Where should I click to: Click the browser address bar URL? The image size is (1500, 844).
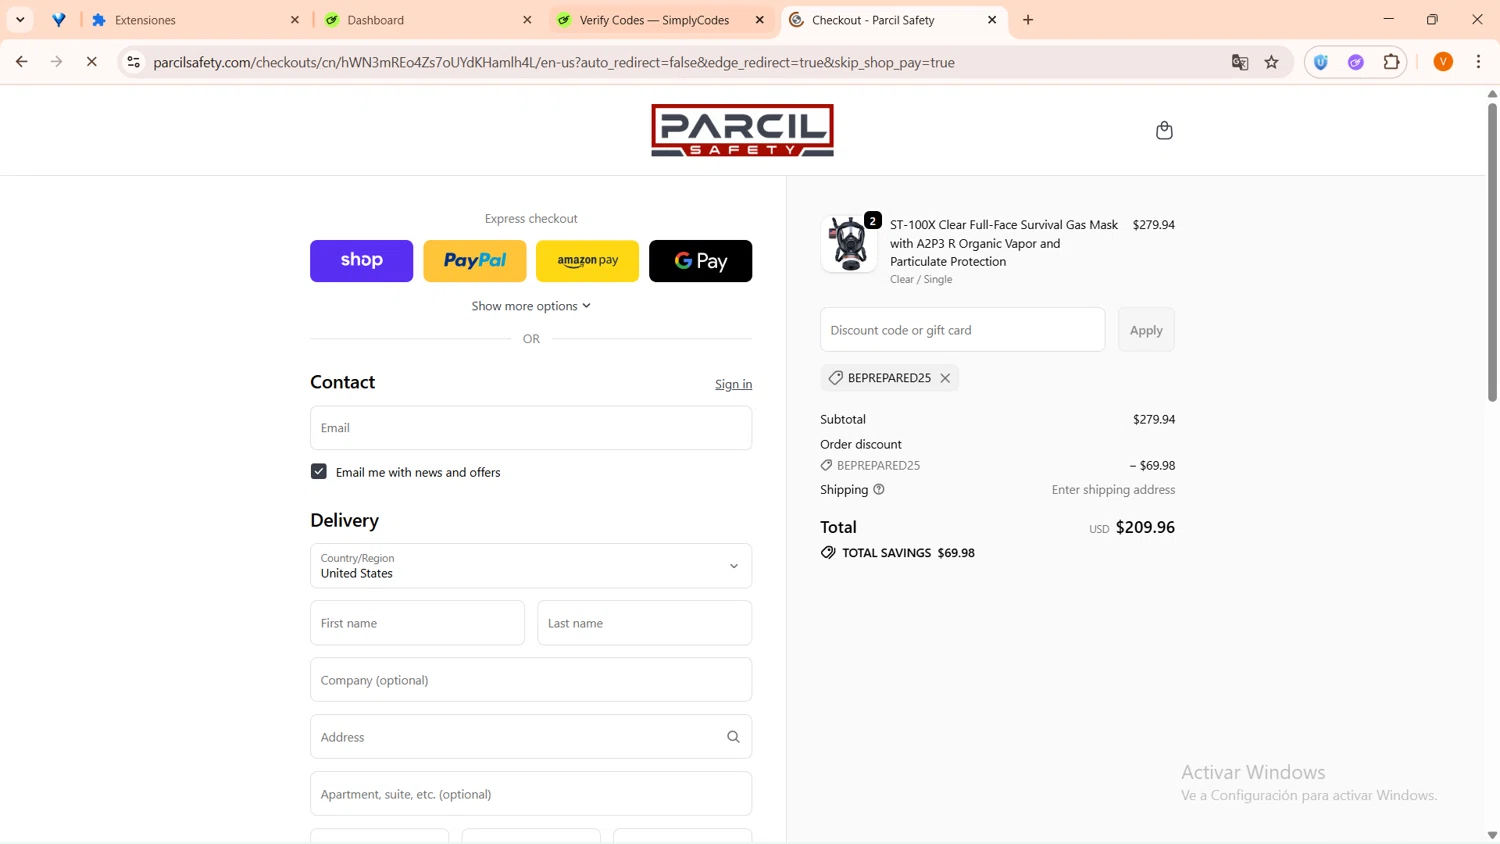[x=554, y=62]
